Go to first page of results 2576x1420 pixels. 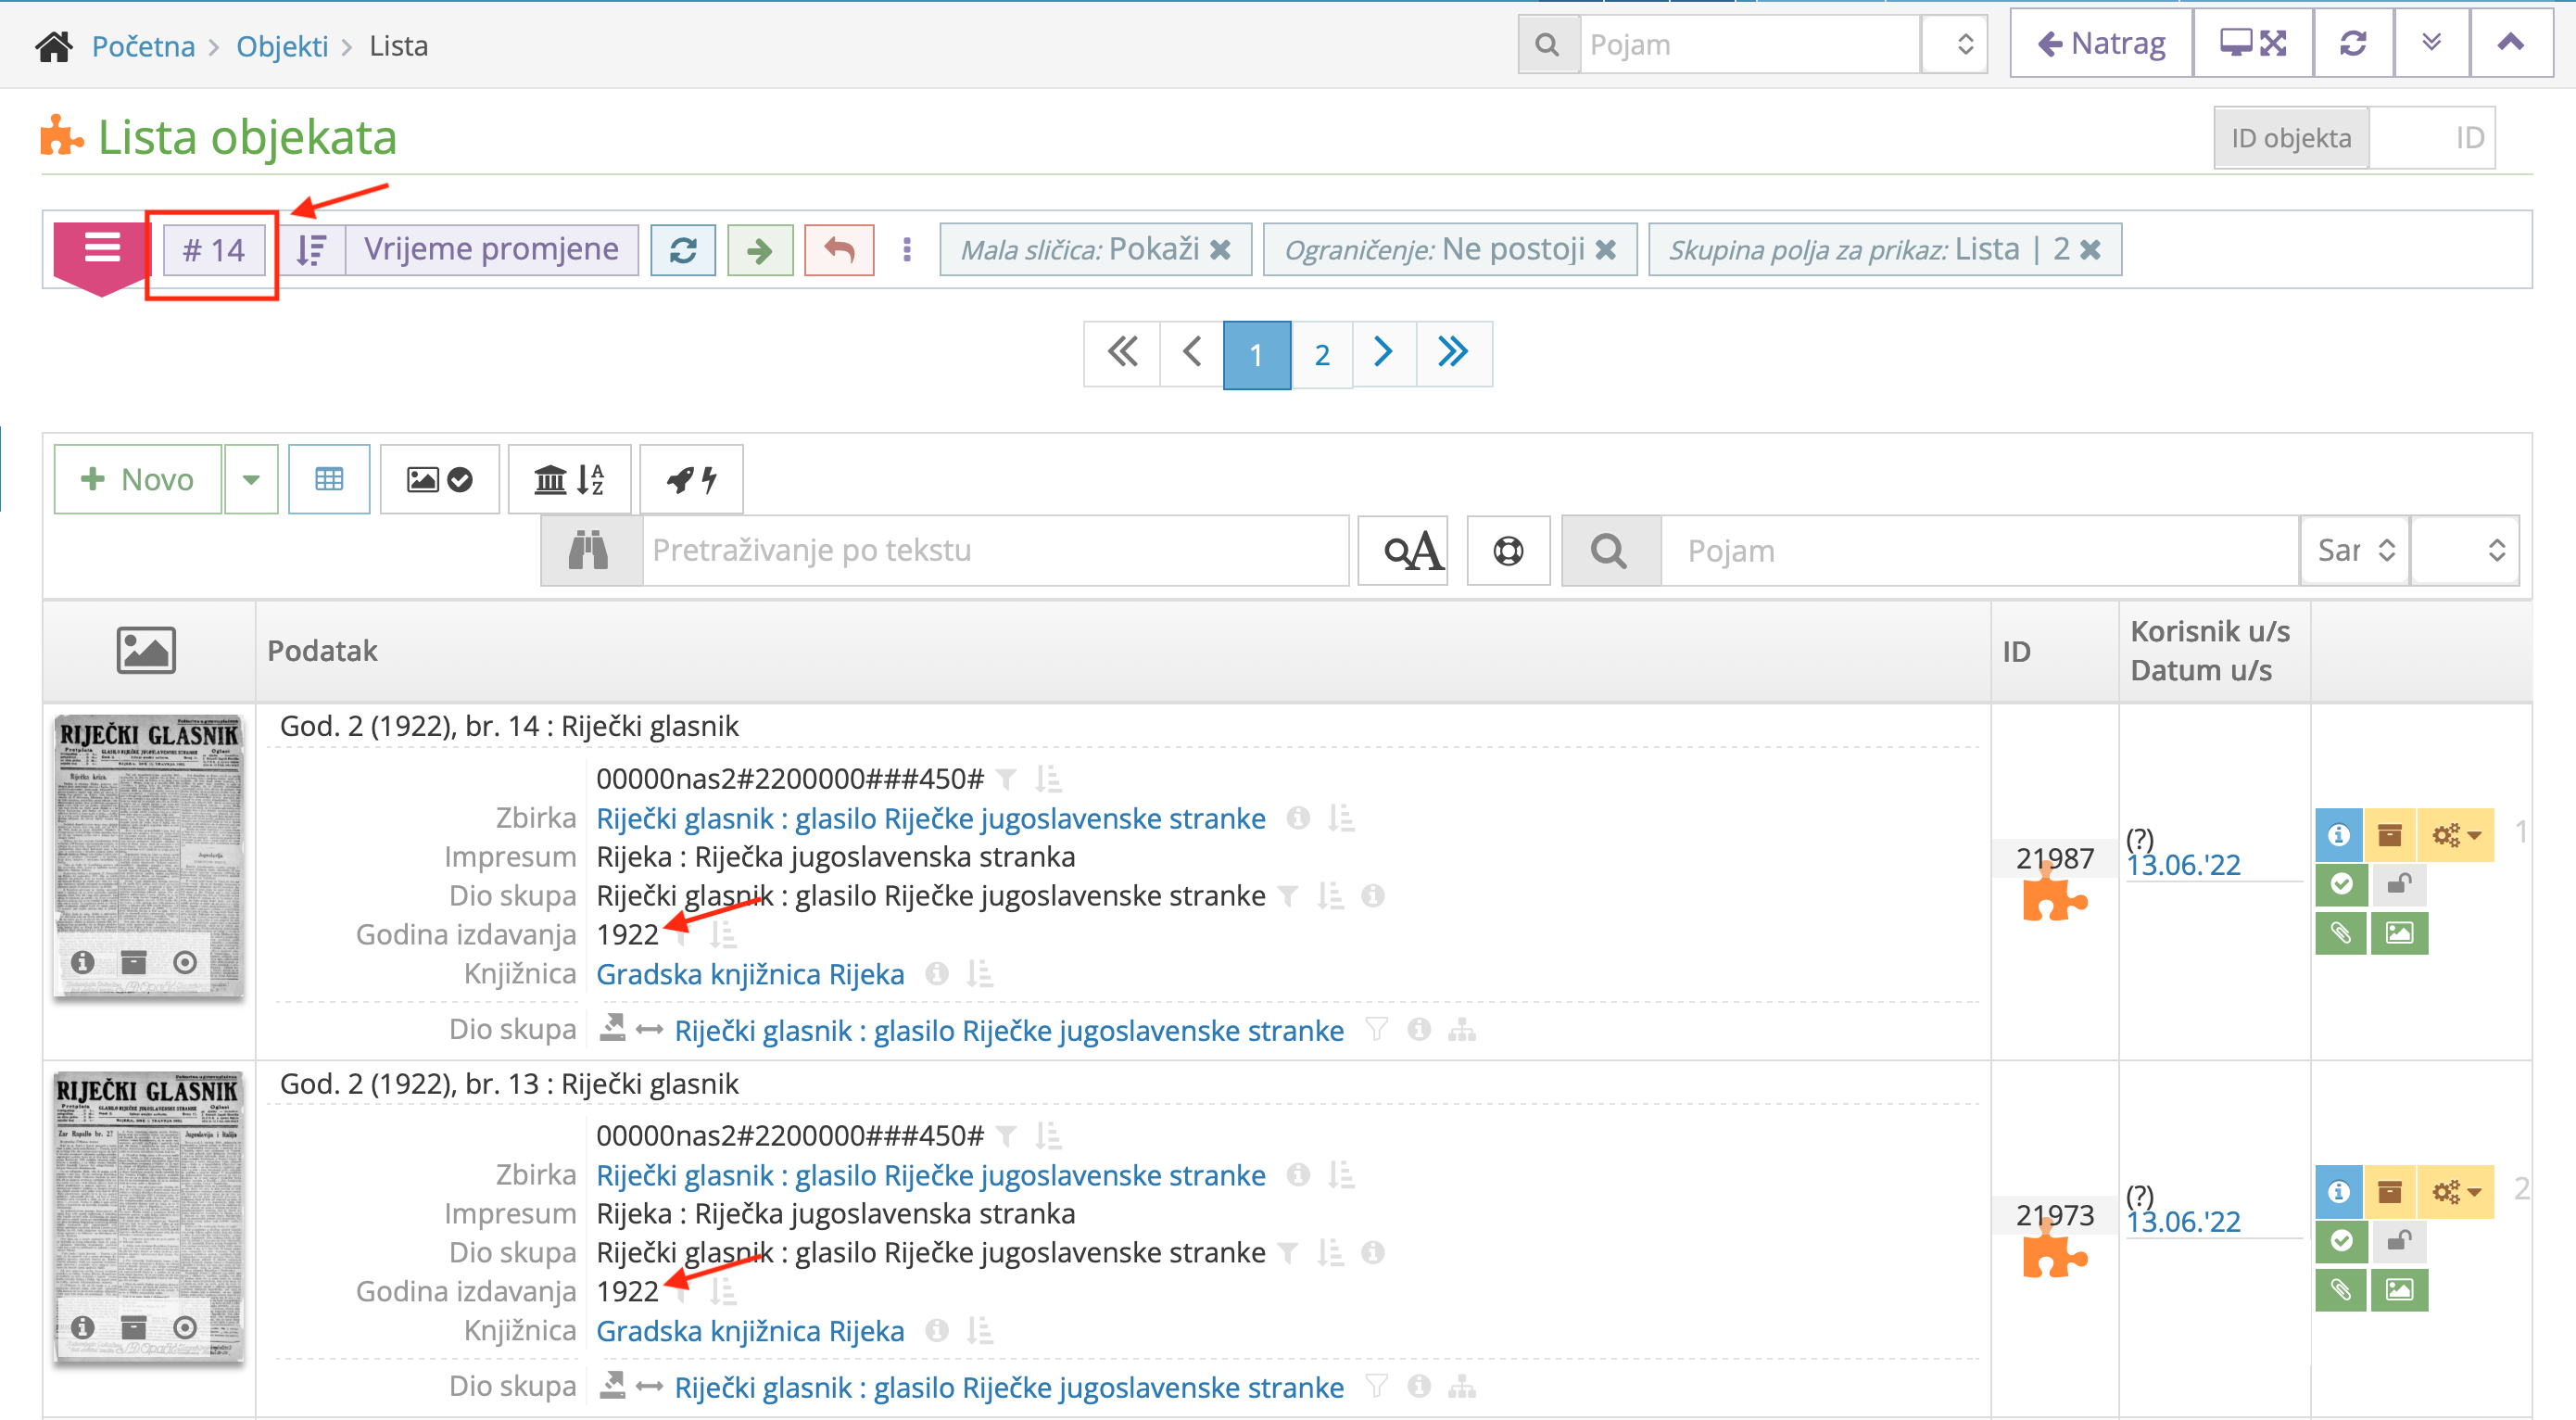[1122, 354]
